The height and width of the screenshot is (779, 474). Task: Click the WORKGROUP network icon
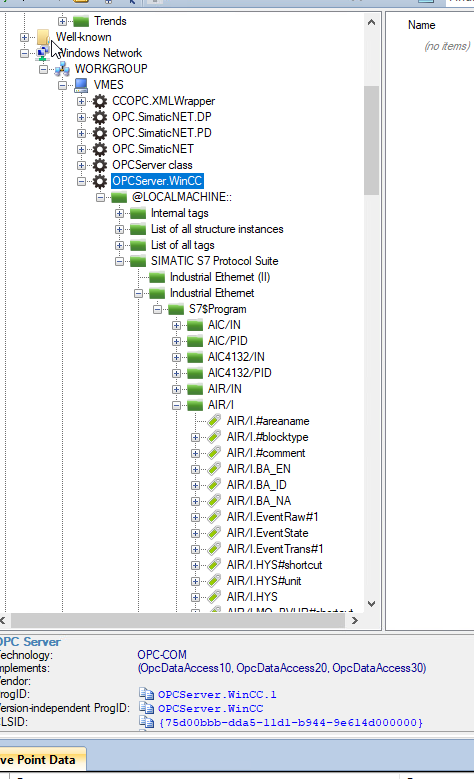point(62,69)
